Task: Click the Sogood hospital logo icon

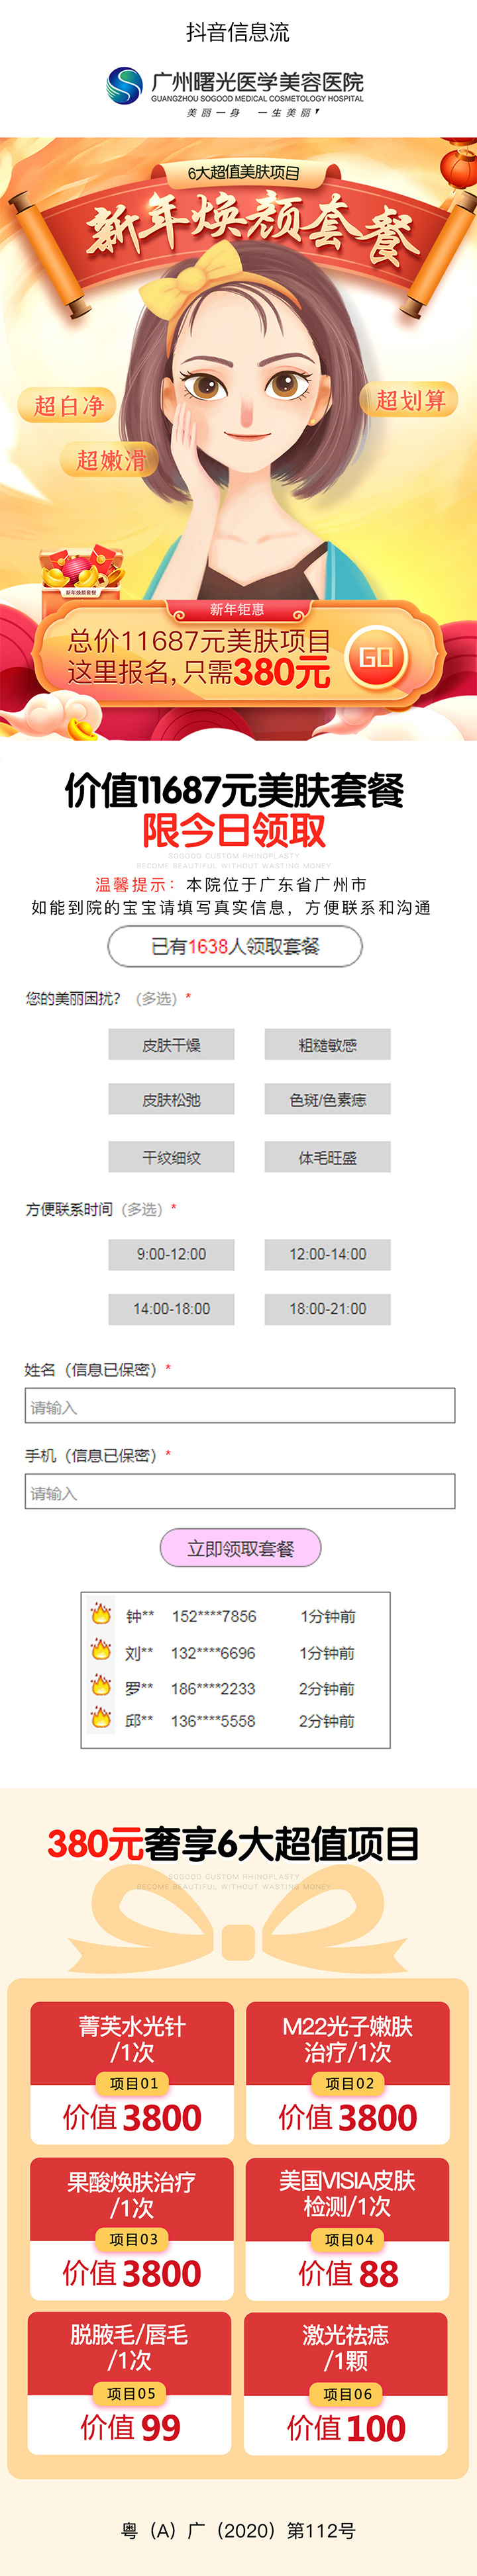Action: [125, 85]
